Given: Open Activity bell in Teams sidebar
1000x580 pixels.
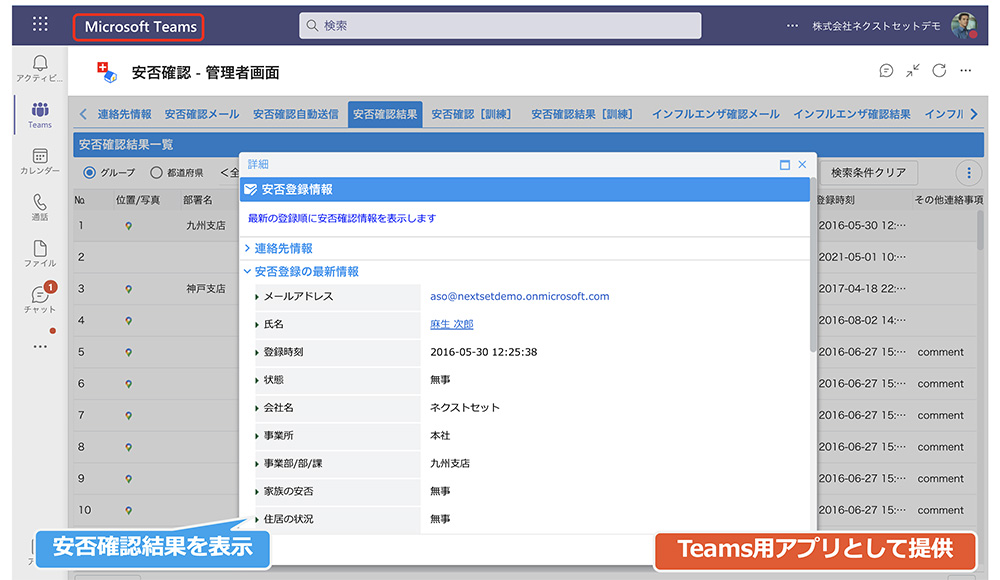Looking at the screenshot, I should pyautogui.click(x=40, y=63).
